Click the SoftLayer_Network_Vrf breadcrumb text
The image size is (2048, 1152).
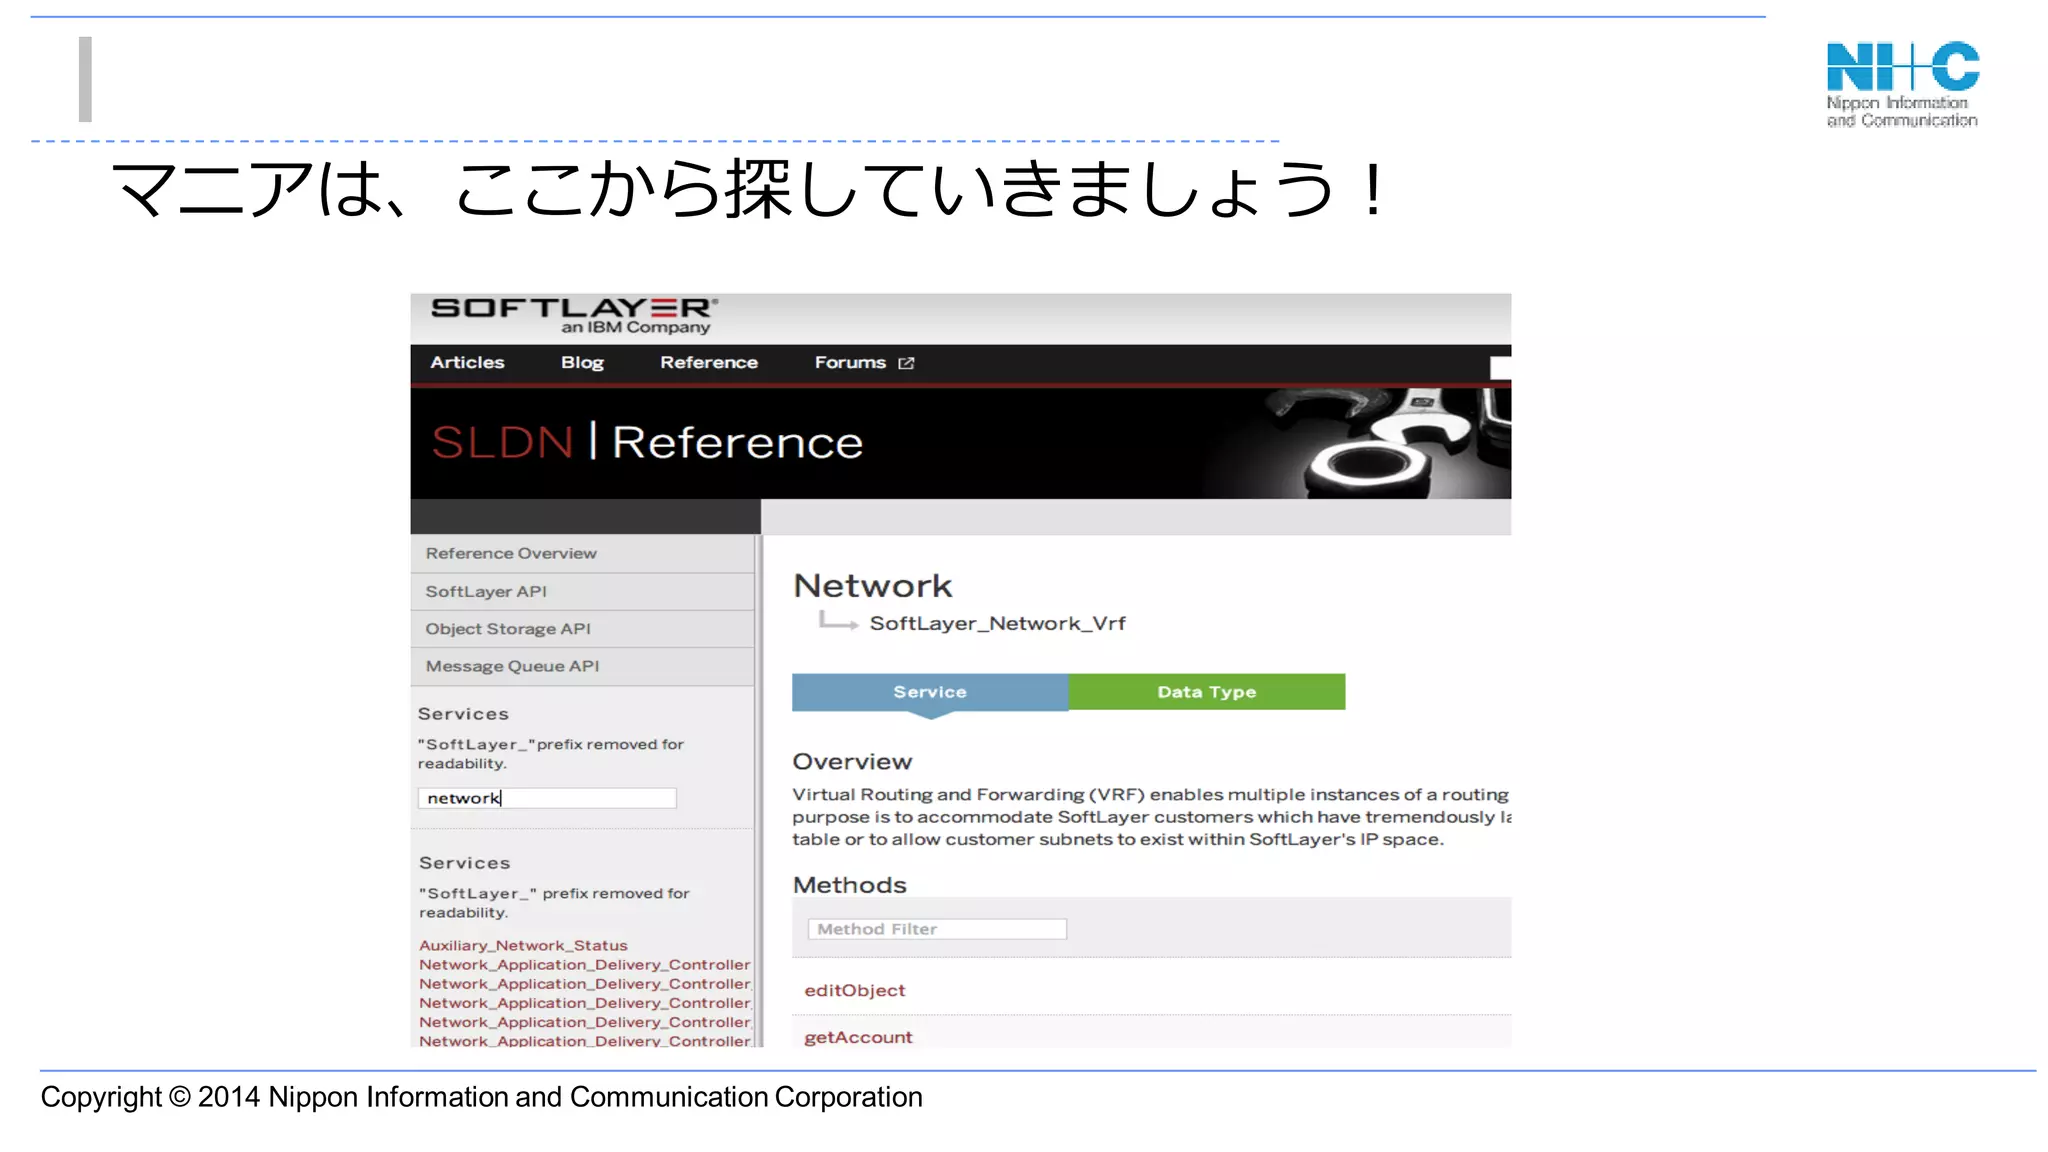click(997, 623)
